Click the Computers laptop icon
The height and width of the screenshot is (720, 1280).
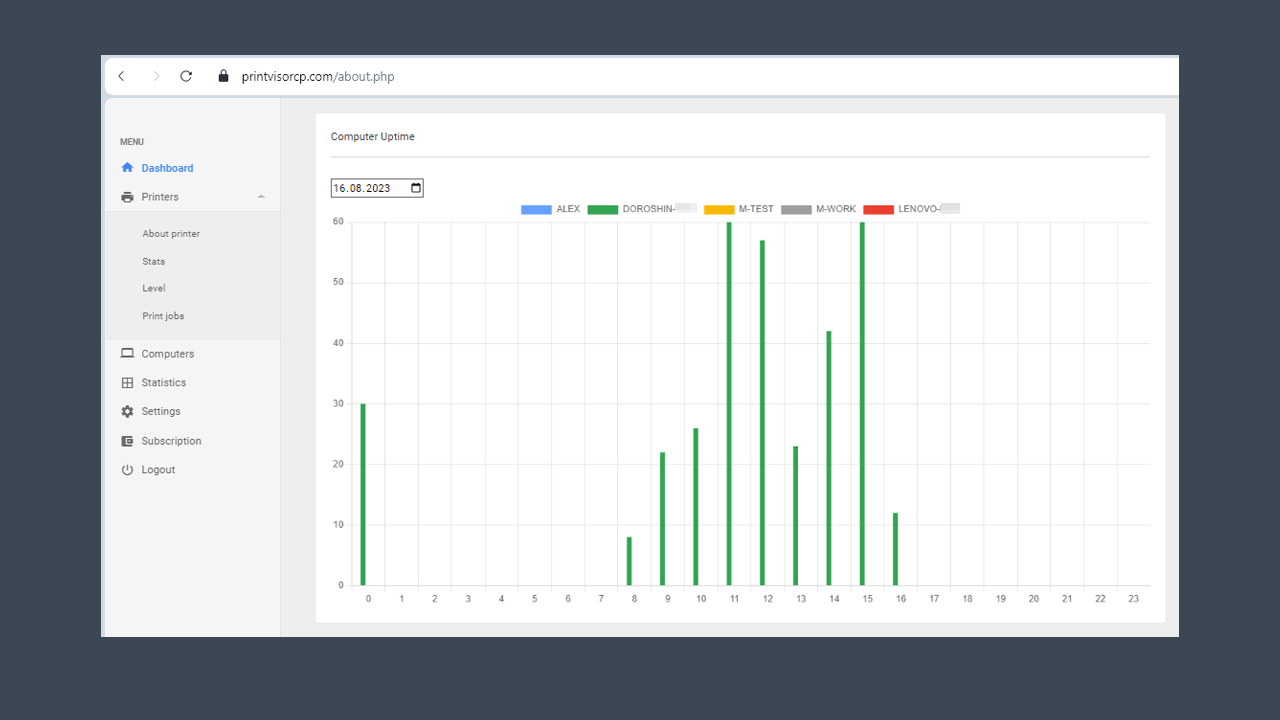(x=127, y=354)
